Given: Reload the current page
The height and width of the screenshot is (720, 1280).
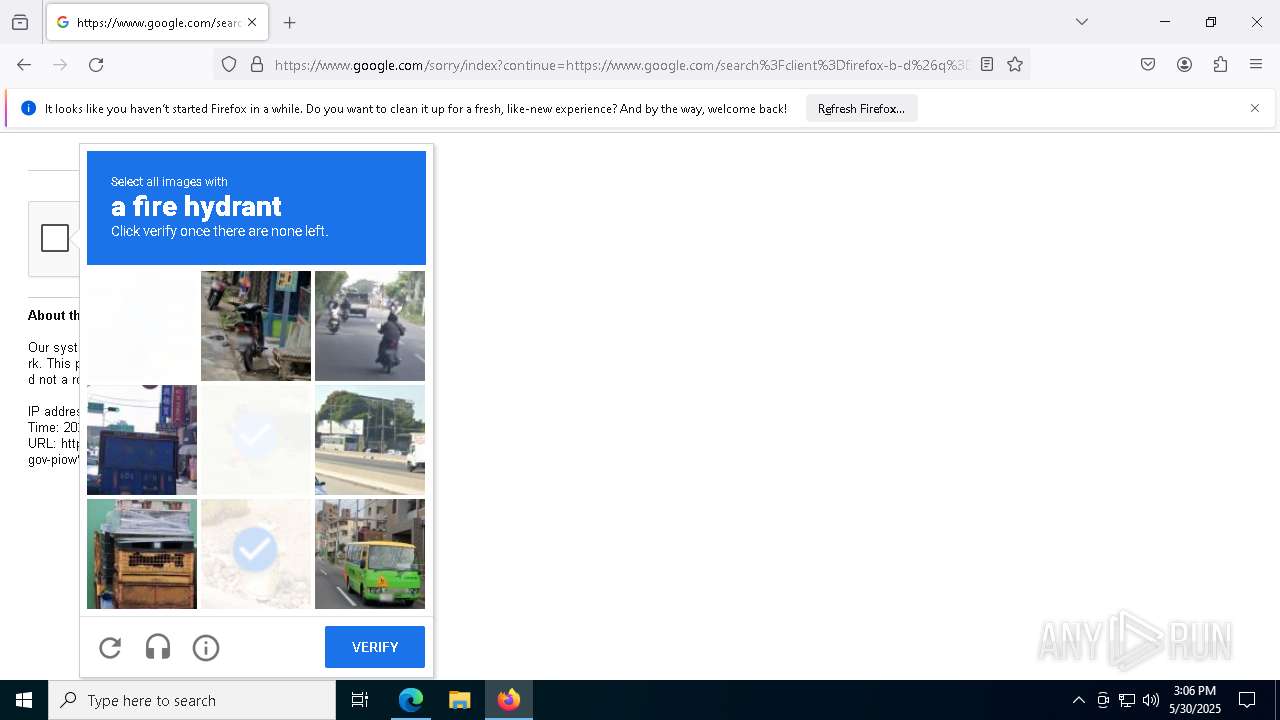Looking at the screenshot, I should pos(96,65).
